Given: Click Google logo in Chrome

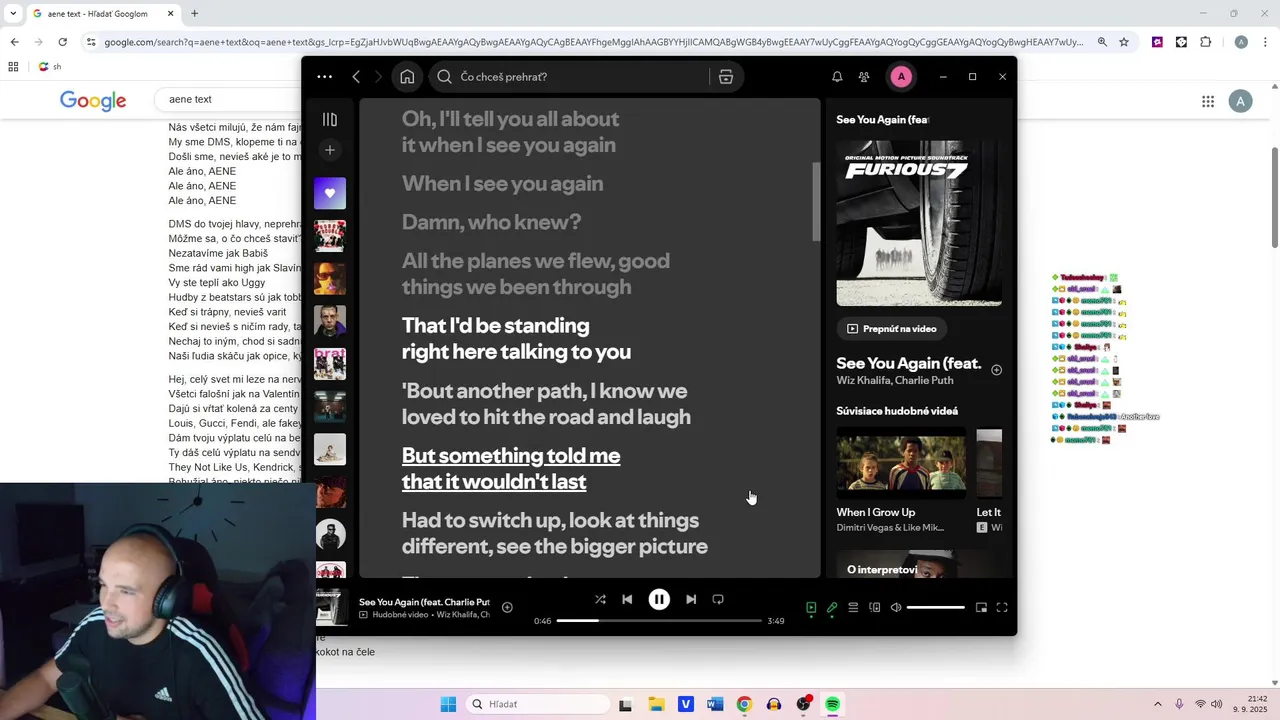Looking at the screenshot, I should point(93,100).
